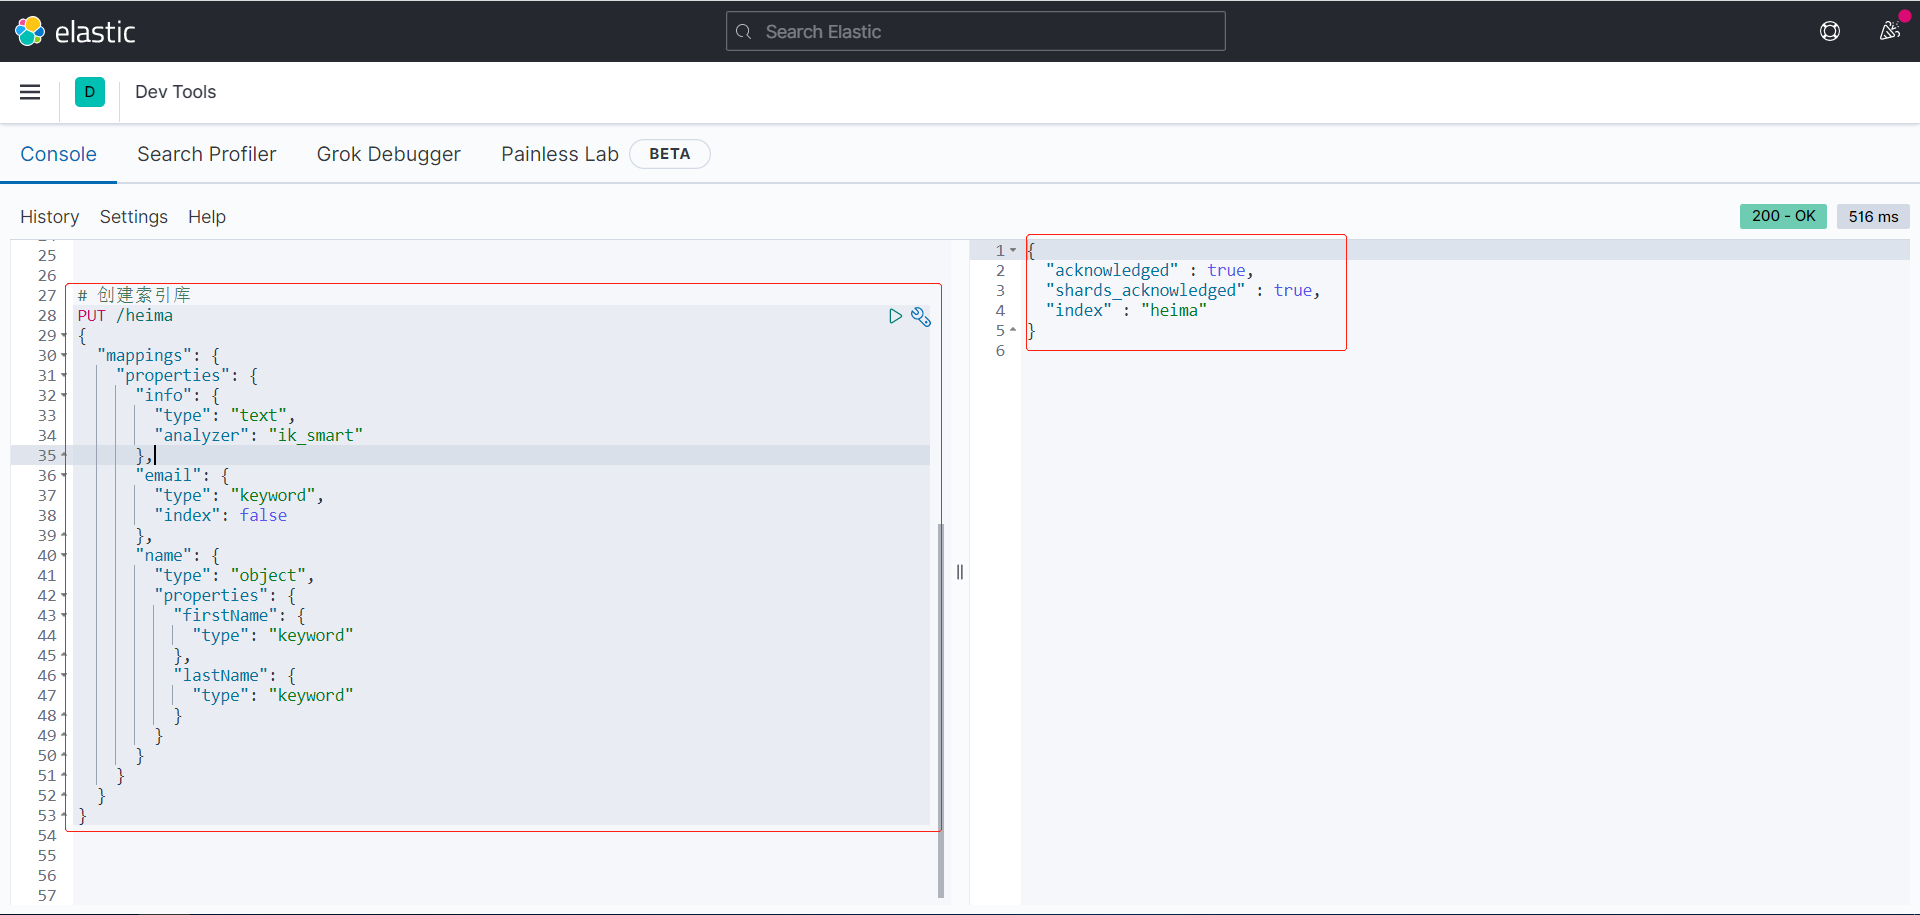Collapse the "email" fold at line 36

[x=64, y=476]
